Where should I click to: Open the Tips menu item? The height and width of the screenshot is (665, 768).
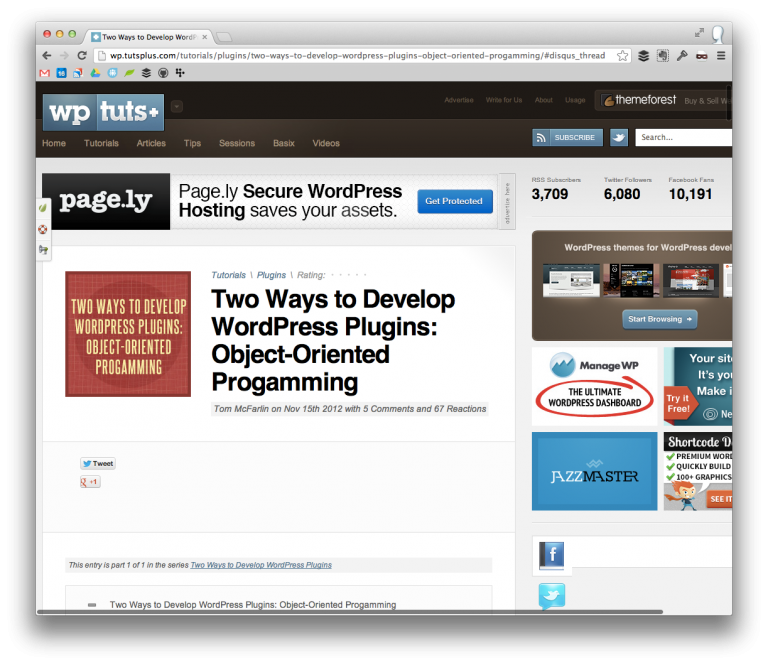pos(192,143)
